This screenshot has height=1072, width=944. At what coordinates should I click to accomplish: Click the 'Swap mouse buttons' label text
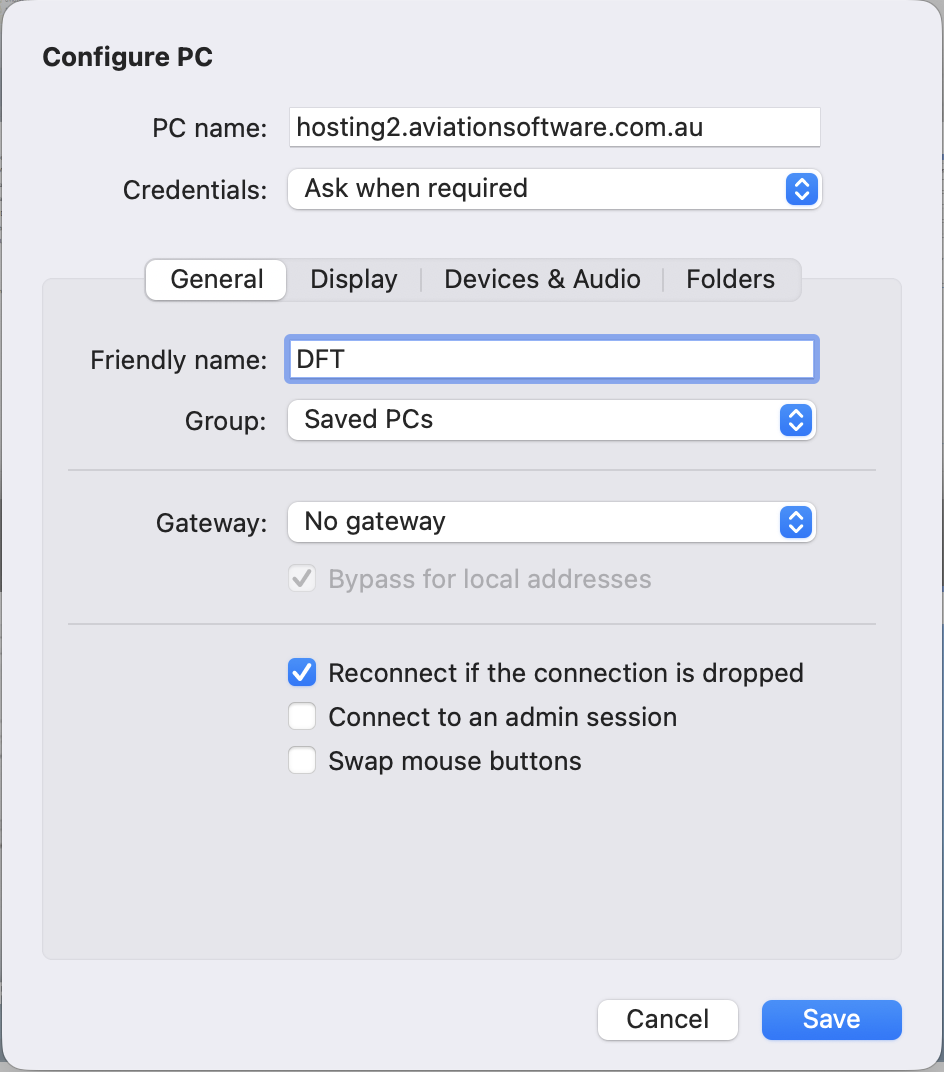(455, 761)
